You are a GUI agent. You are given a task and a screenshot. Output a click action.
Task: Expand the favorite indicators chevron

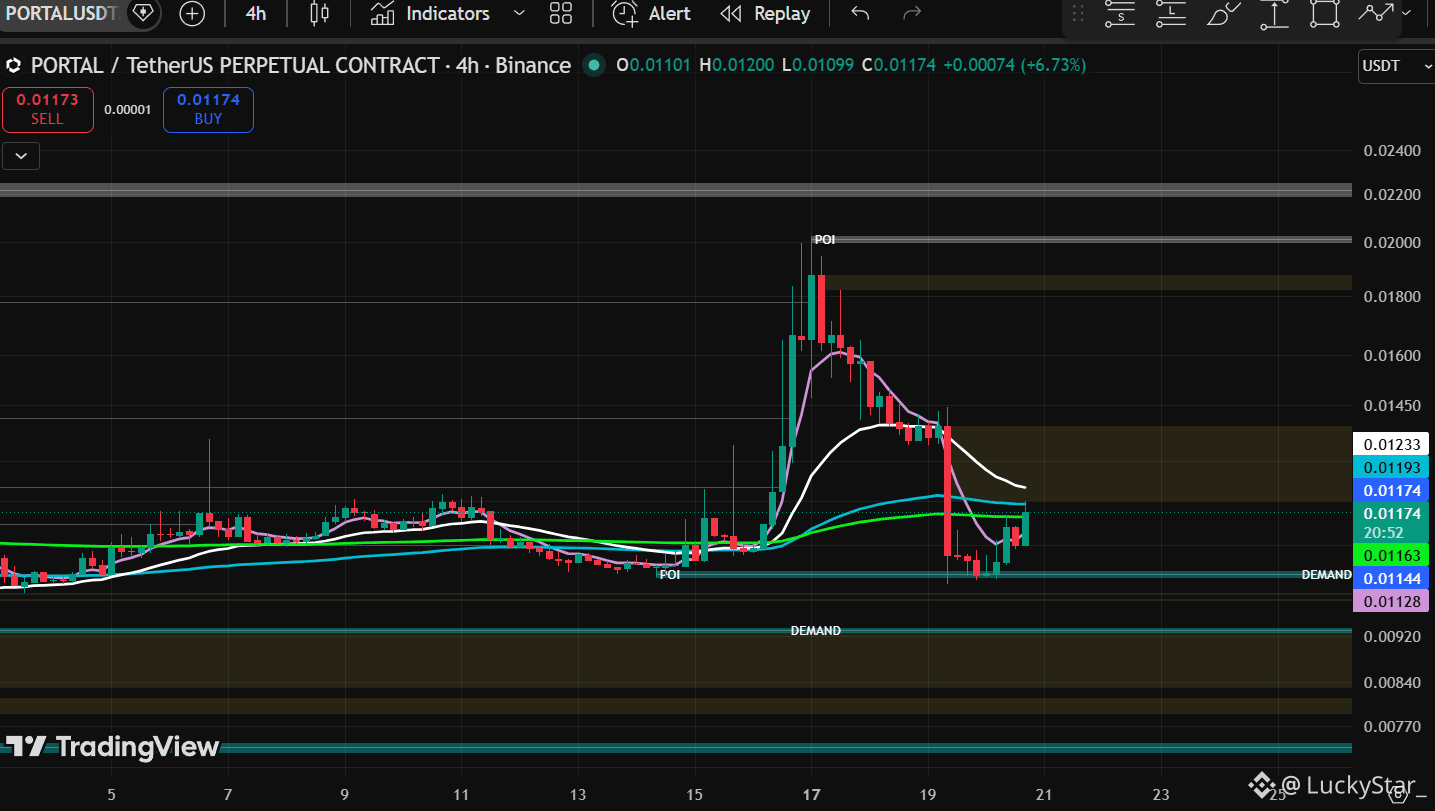(x=519, y=14)
